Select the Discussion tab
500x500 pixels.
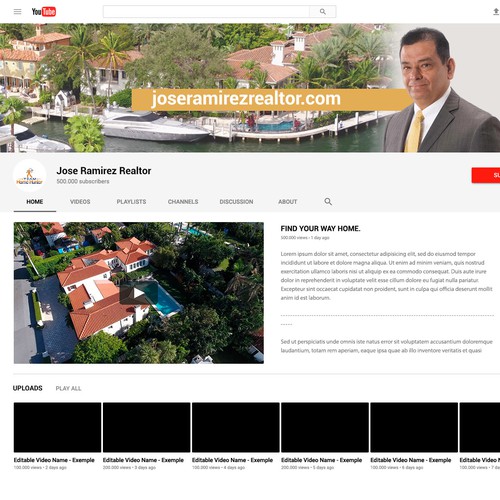[x=236, y=202]
